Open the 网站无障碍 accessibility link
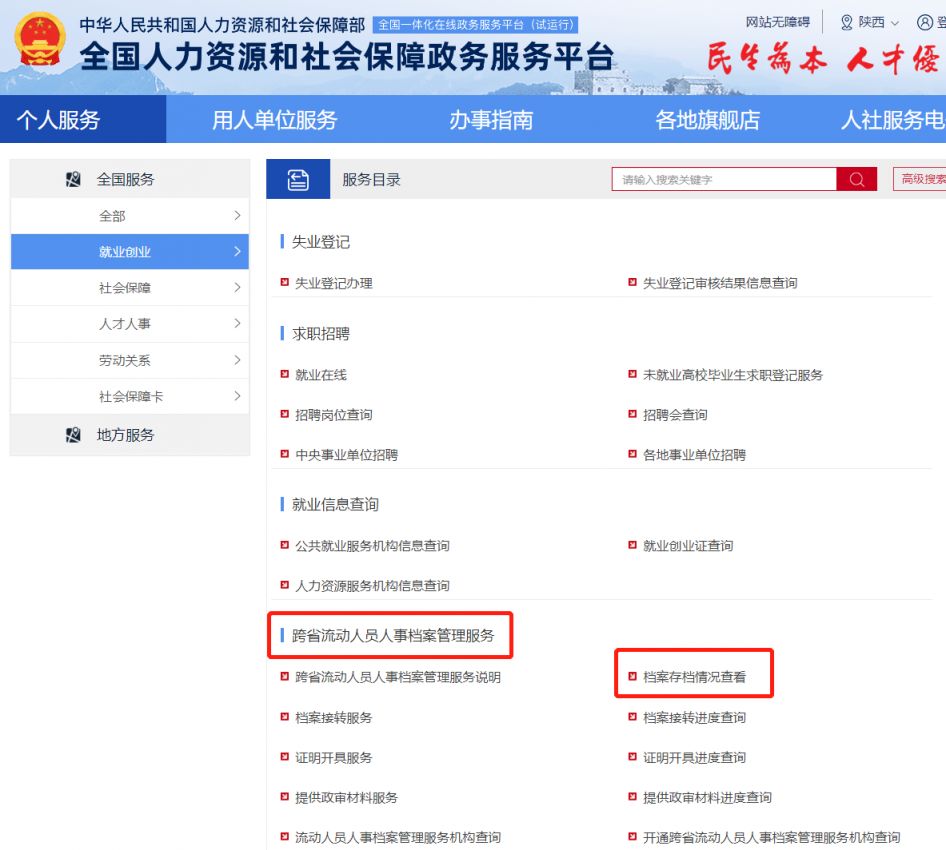The width and height of the screenshot is (946, 850). click(x=777, y=22)
